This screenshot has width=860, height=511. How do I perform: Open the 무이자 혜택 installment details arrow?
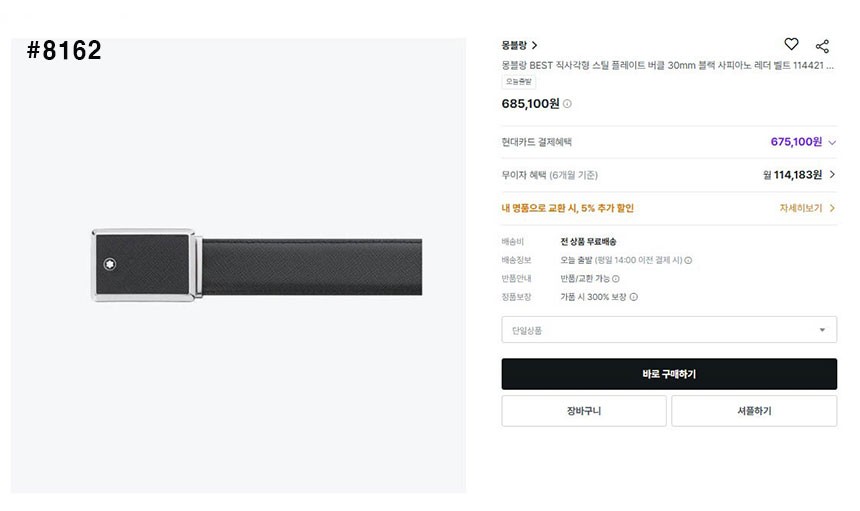pos(832,175)
